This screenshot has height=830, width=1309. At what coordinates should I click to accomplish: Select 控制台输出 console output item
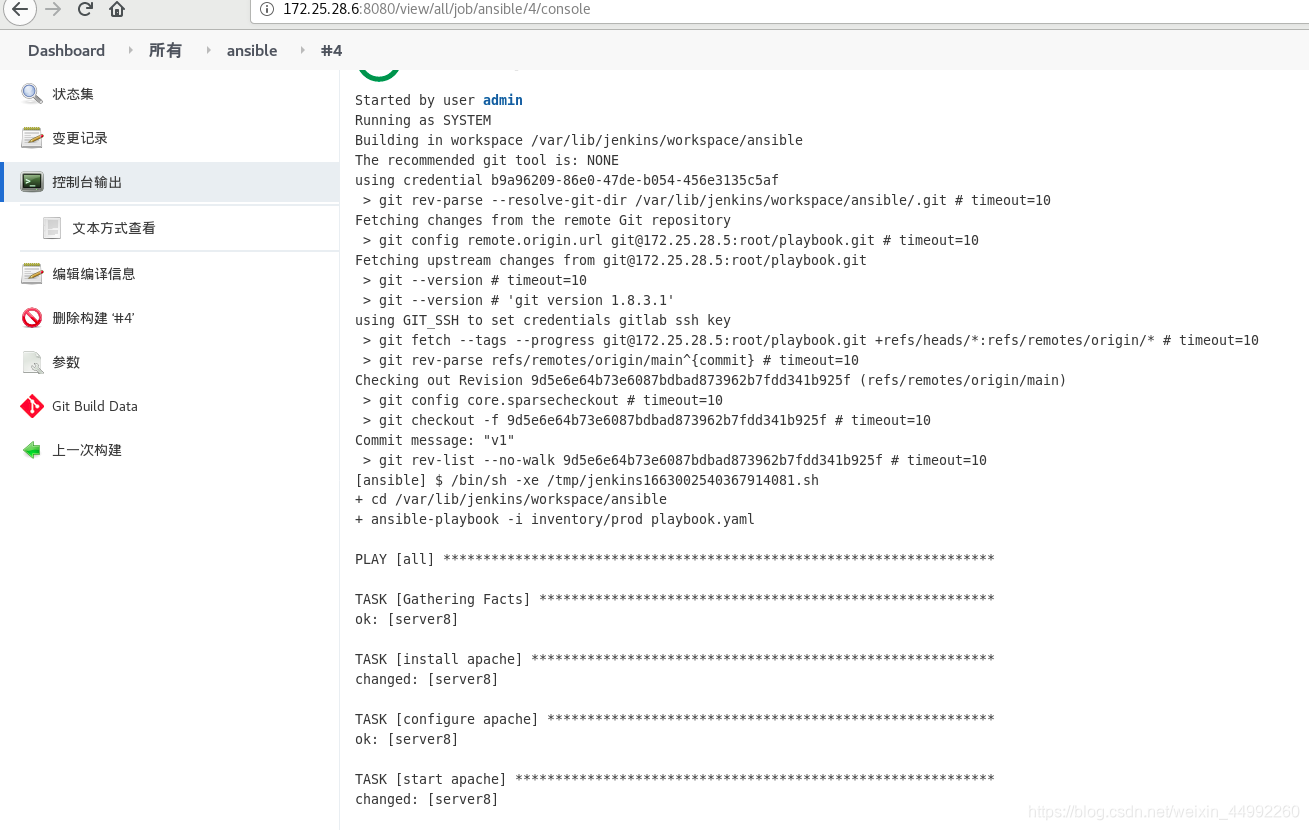coord(87,182)
